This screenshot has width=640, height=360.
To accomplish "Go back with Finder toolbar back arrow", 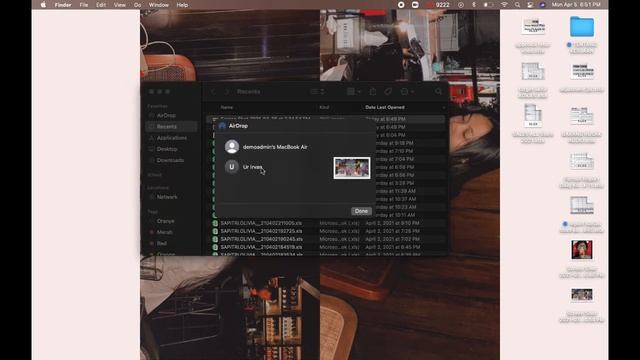I will (213, 92).
